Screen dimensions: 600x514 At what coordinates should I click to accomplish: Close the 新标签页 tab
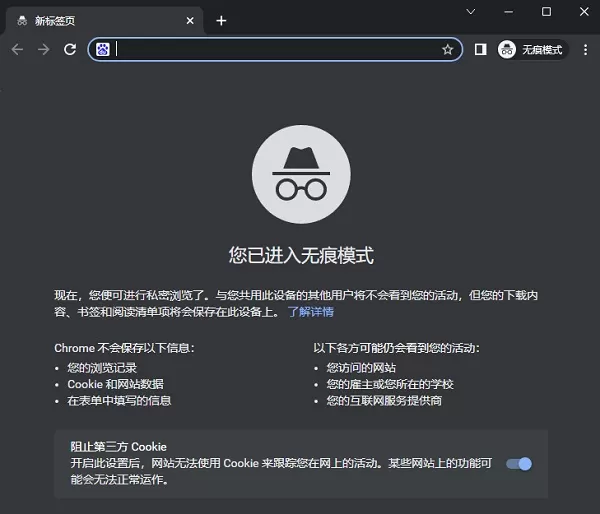pyautogui.click(x=190, y=21)
